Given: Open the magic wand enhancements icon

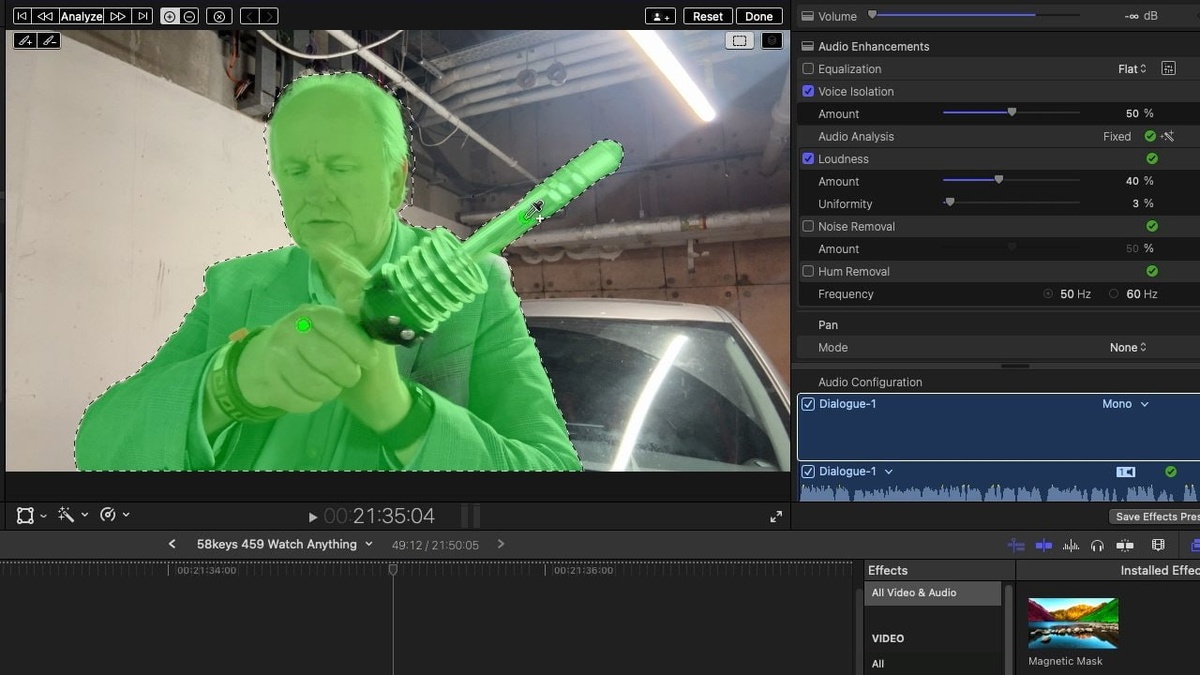Looking at the screenshot, I should pyautogui.click(x=66, y=515).
